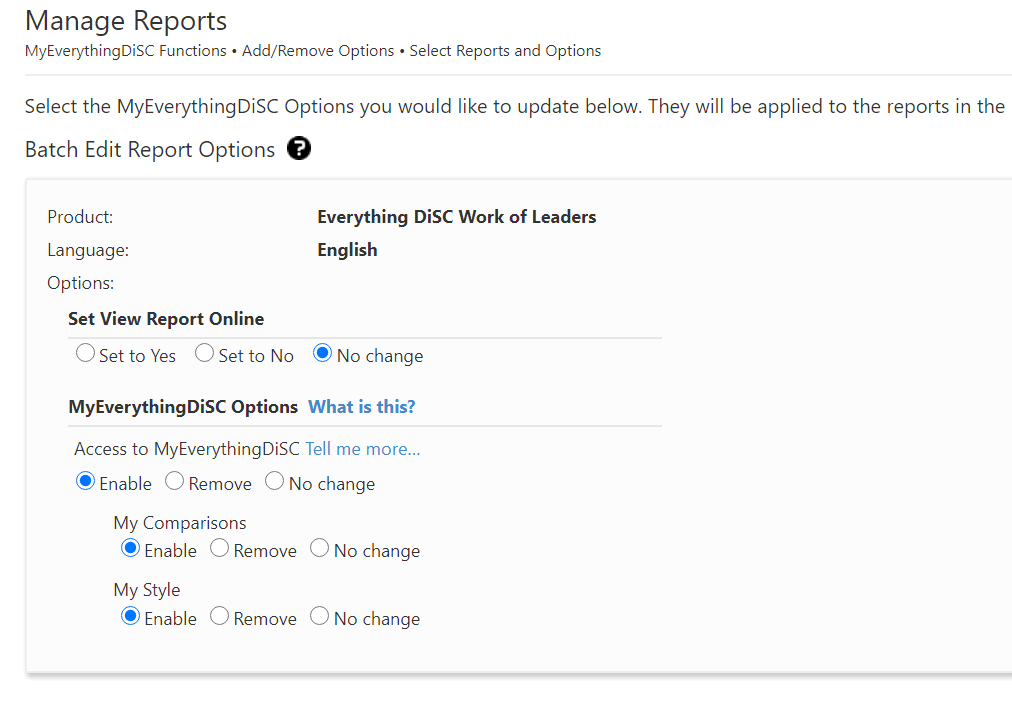Select Remove for Access to MyEverythingDiSC
Viewport: 1012px width, 702px height.
(174, 481)
